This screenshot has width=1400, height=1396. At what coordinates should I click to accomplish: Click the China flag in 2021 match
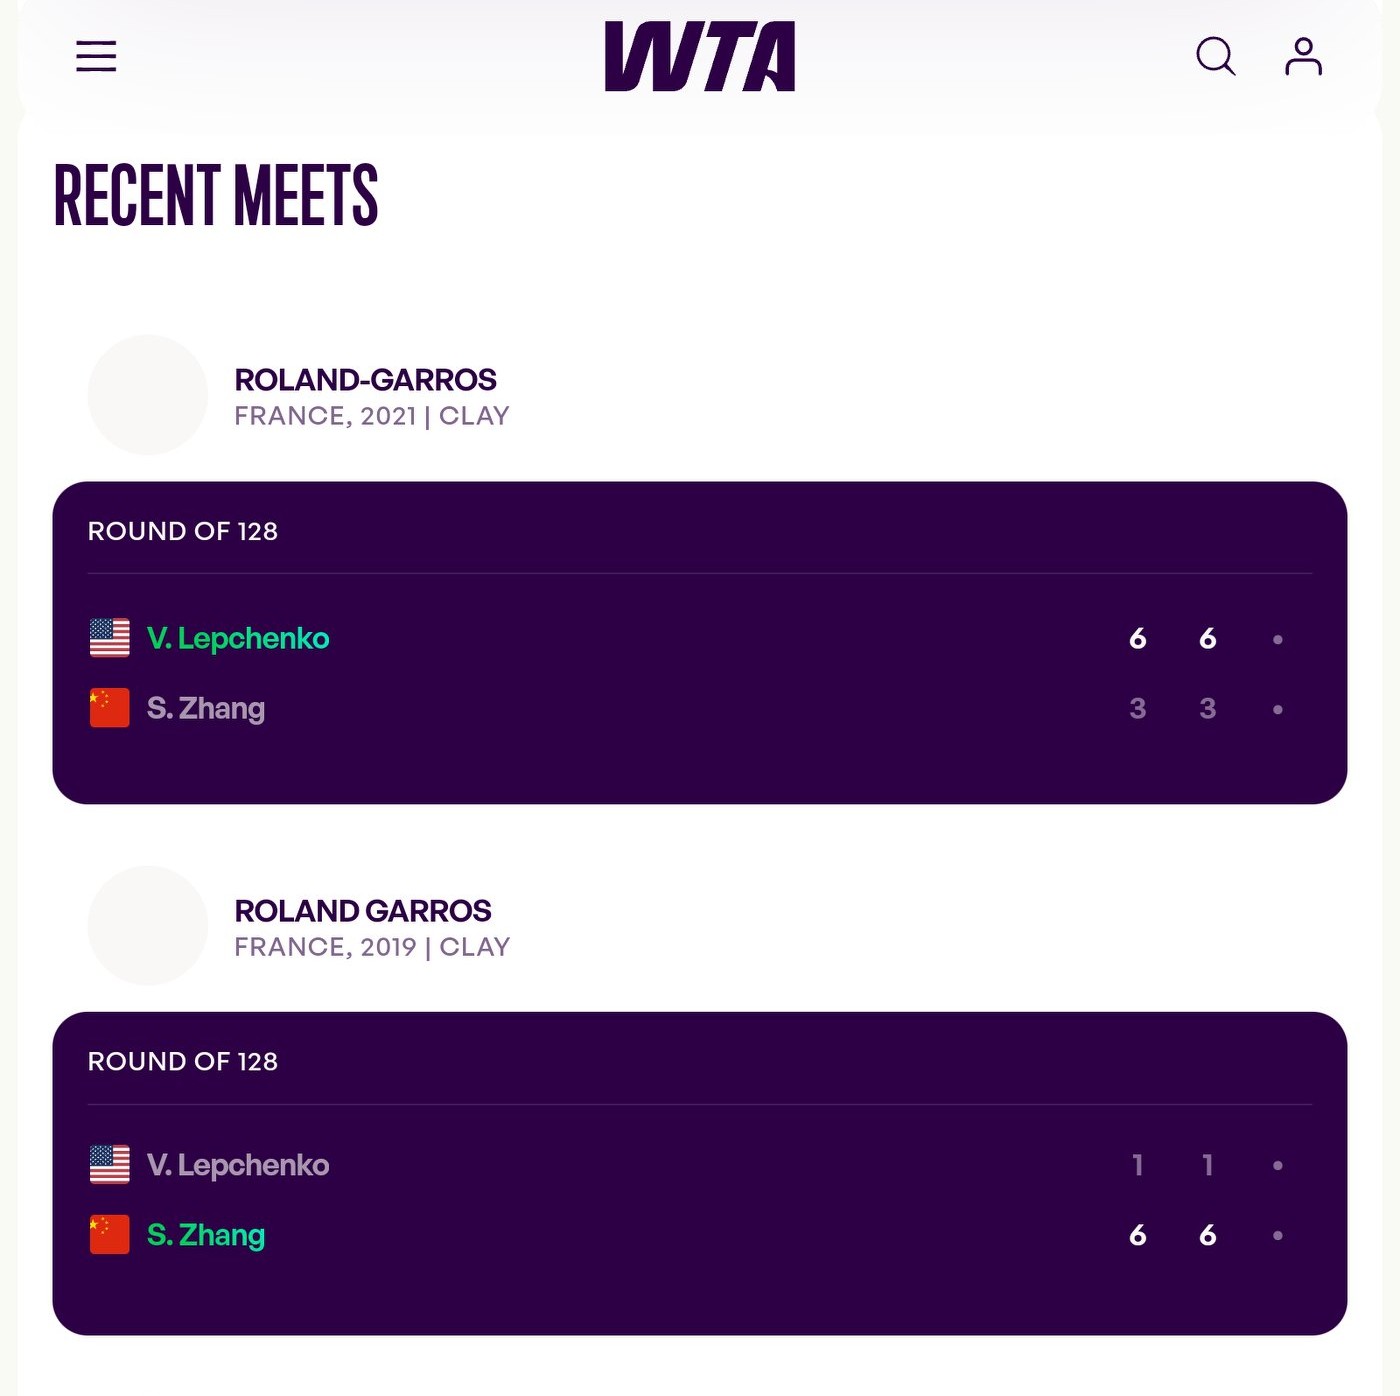[110, 708]
